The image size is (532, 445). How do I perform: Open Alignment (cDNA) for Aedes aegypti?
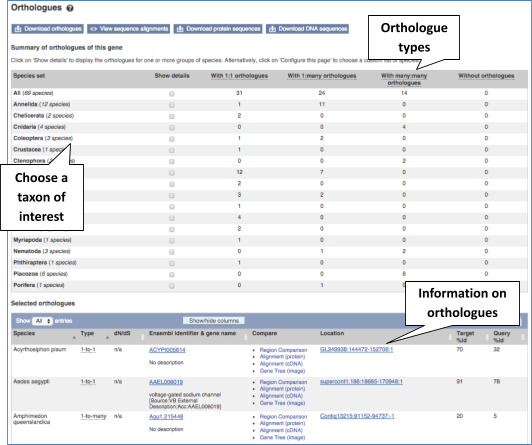click(281, 396)
